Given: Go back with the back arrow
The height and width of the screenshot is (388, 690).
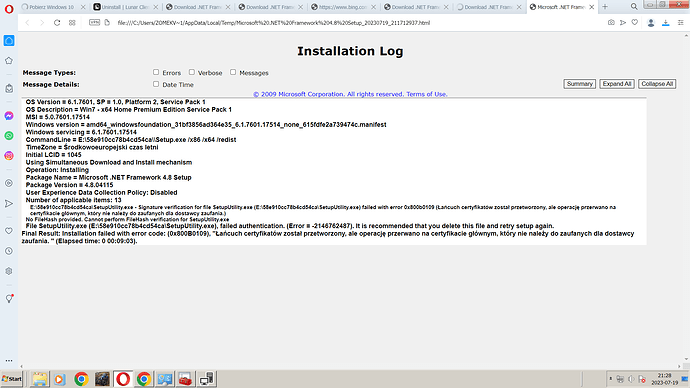Looking at the screenshot, I should coord(27,22).
